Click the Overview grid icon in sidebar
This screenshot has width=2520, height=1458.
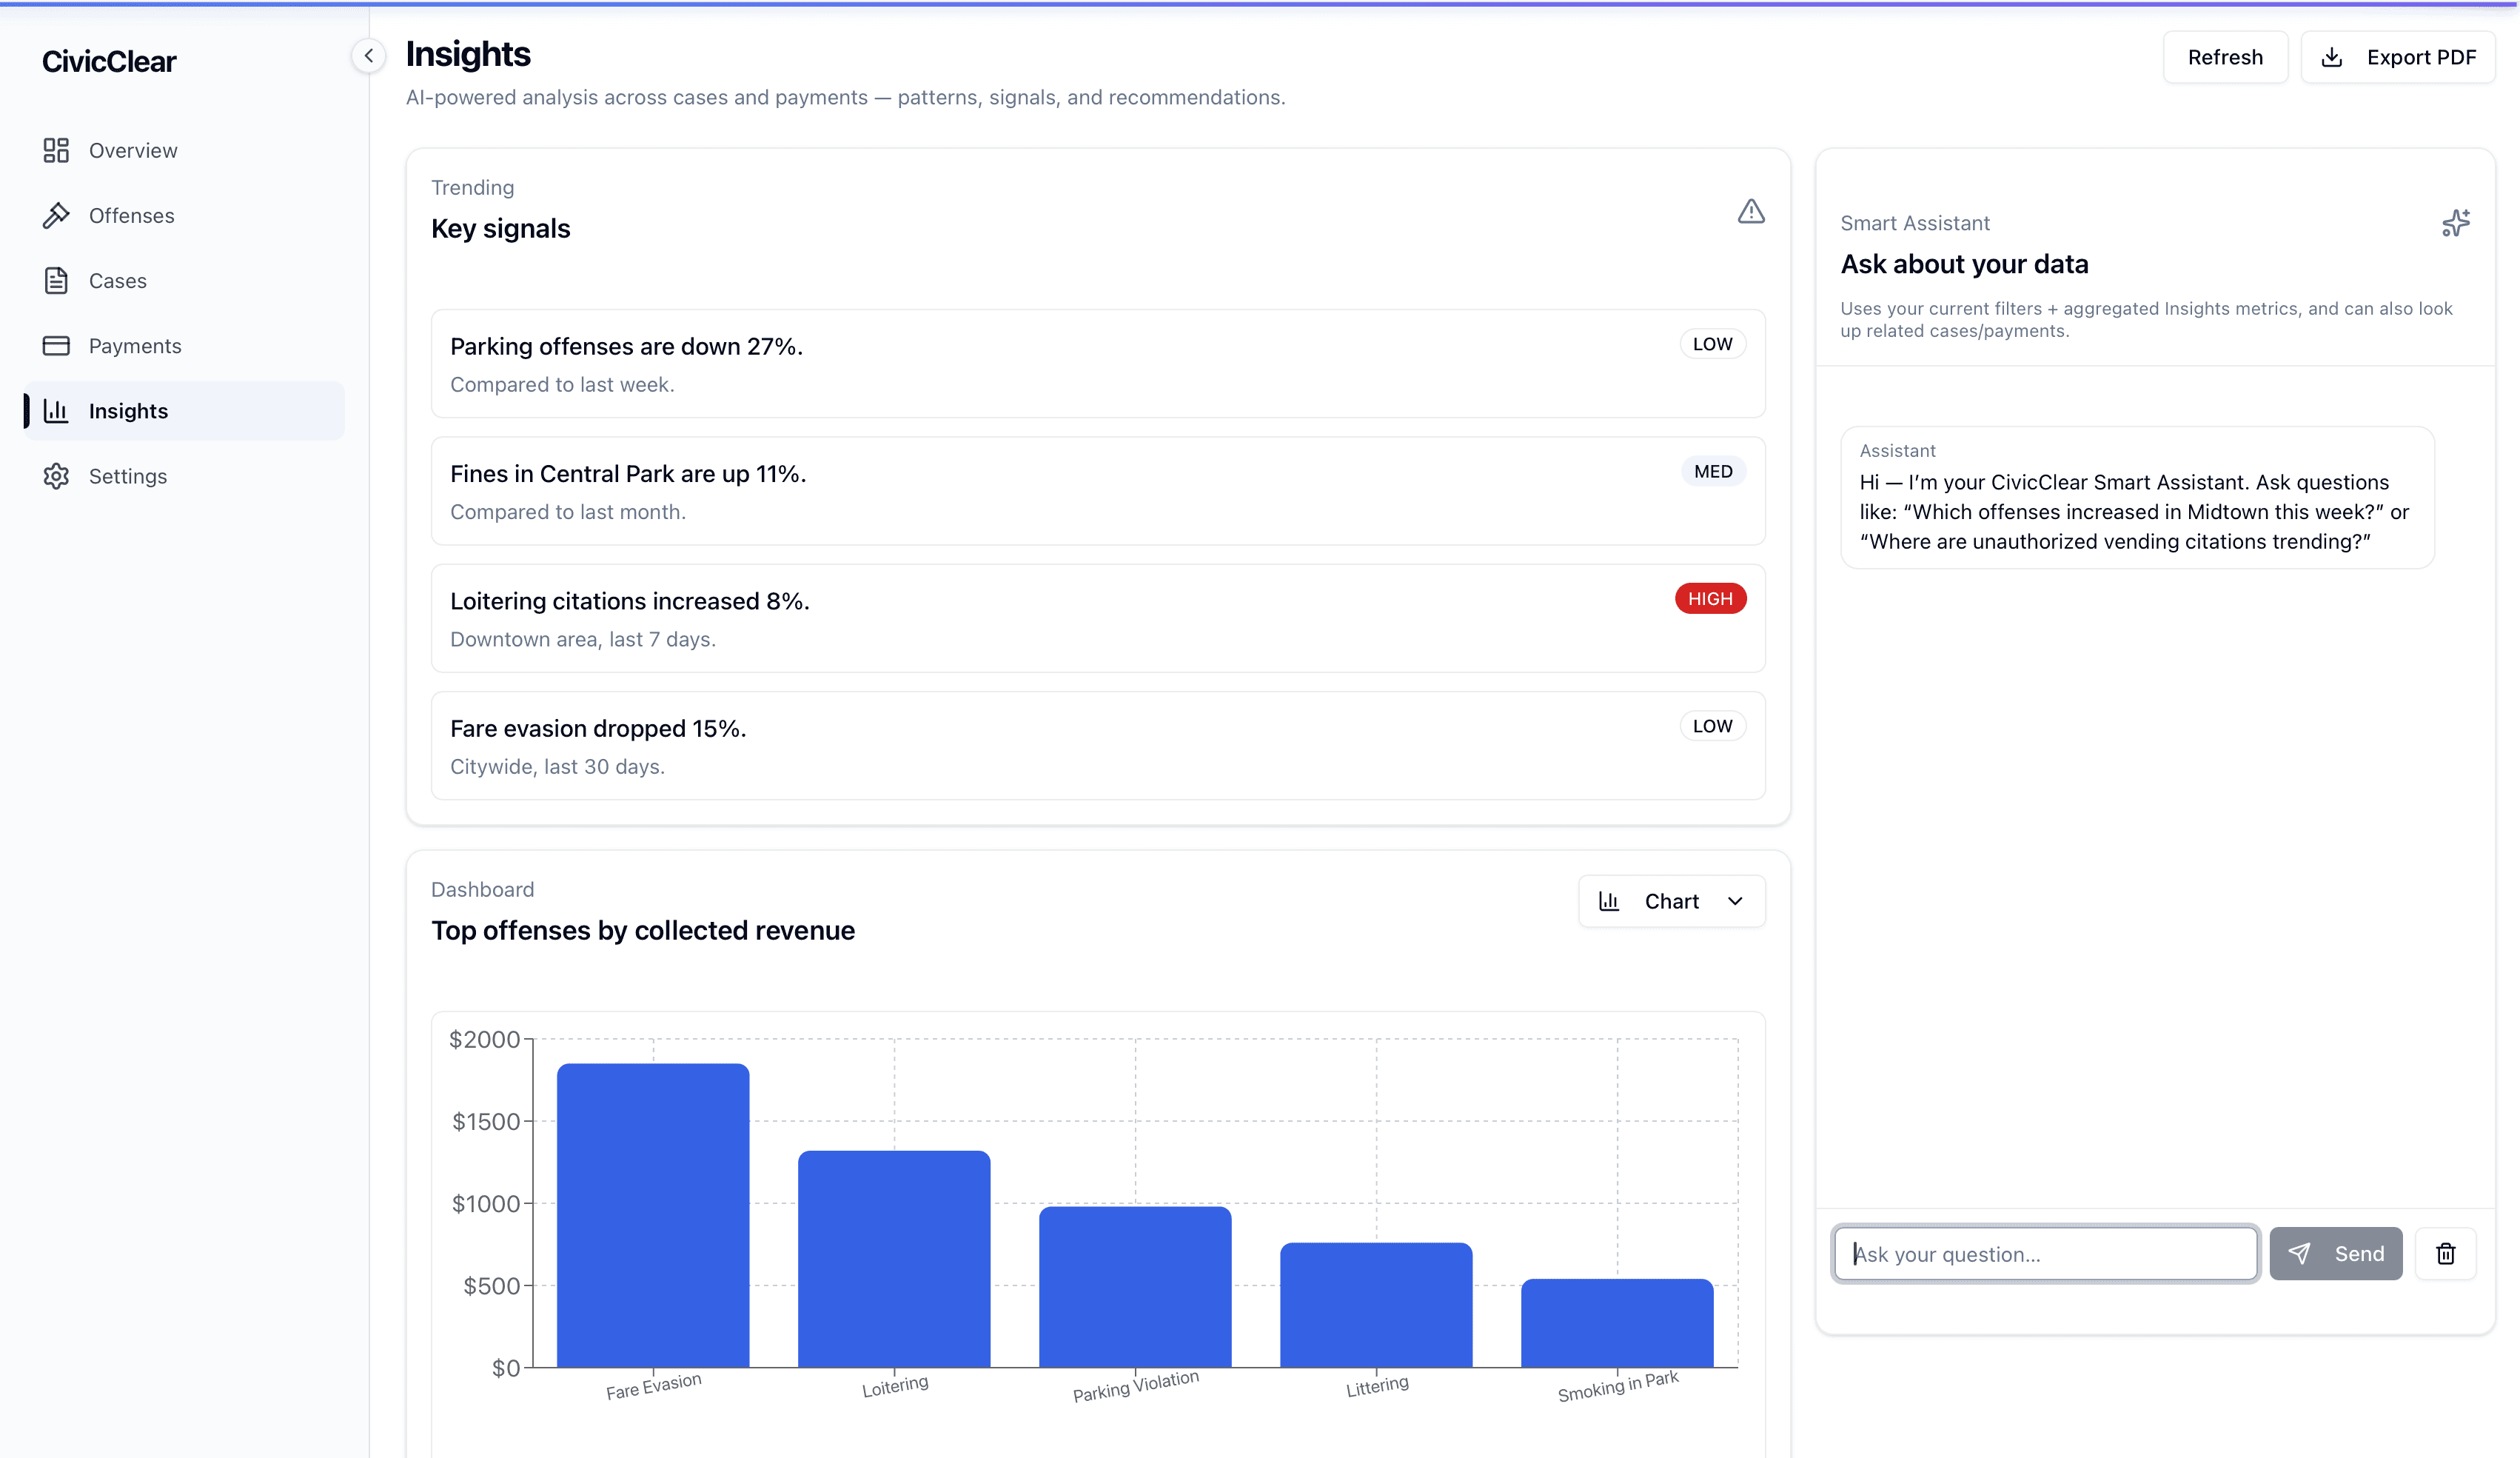click(56, 150)
